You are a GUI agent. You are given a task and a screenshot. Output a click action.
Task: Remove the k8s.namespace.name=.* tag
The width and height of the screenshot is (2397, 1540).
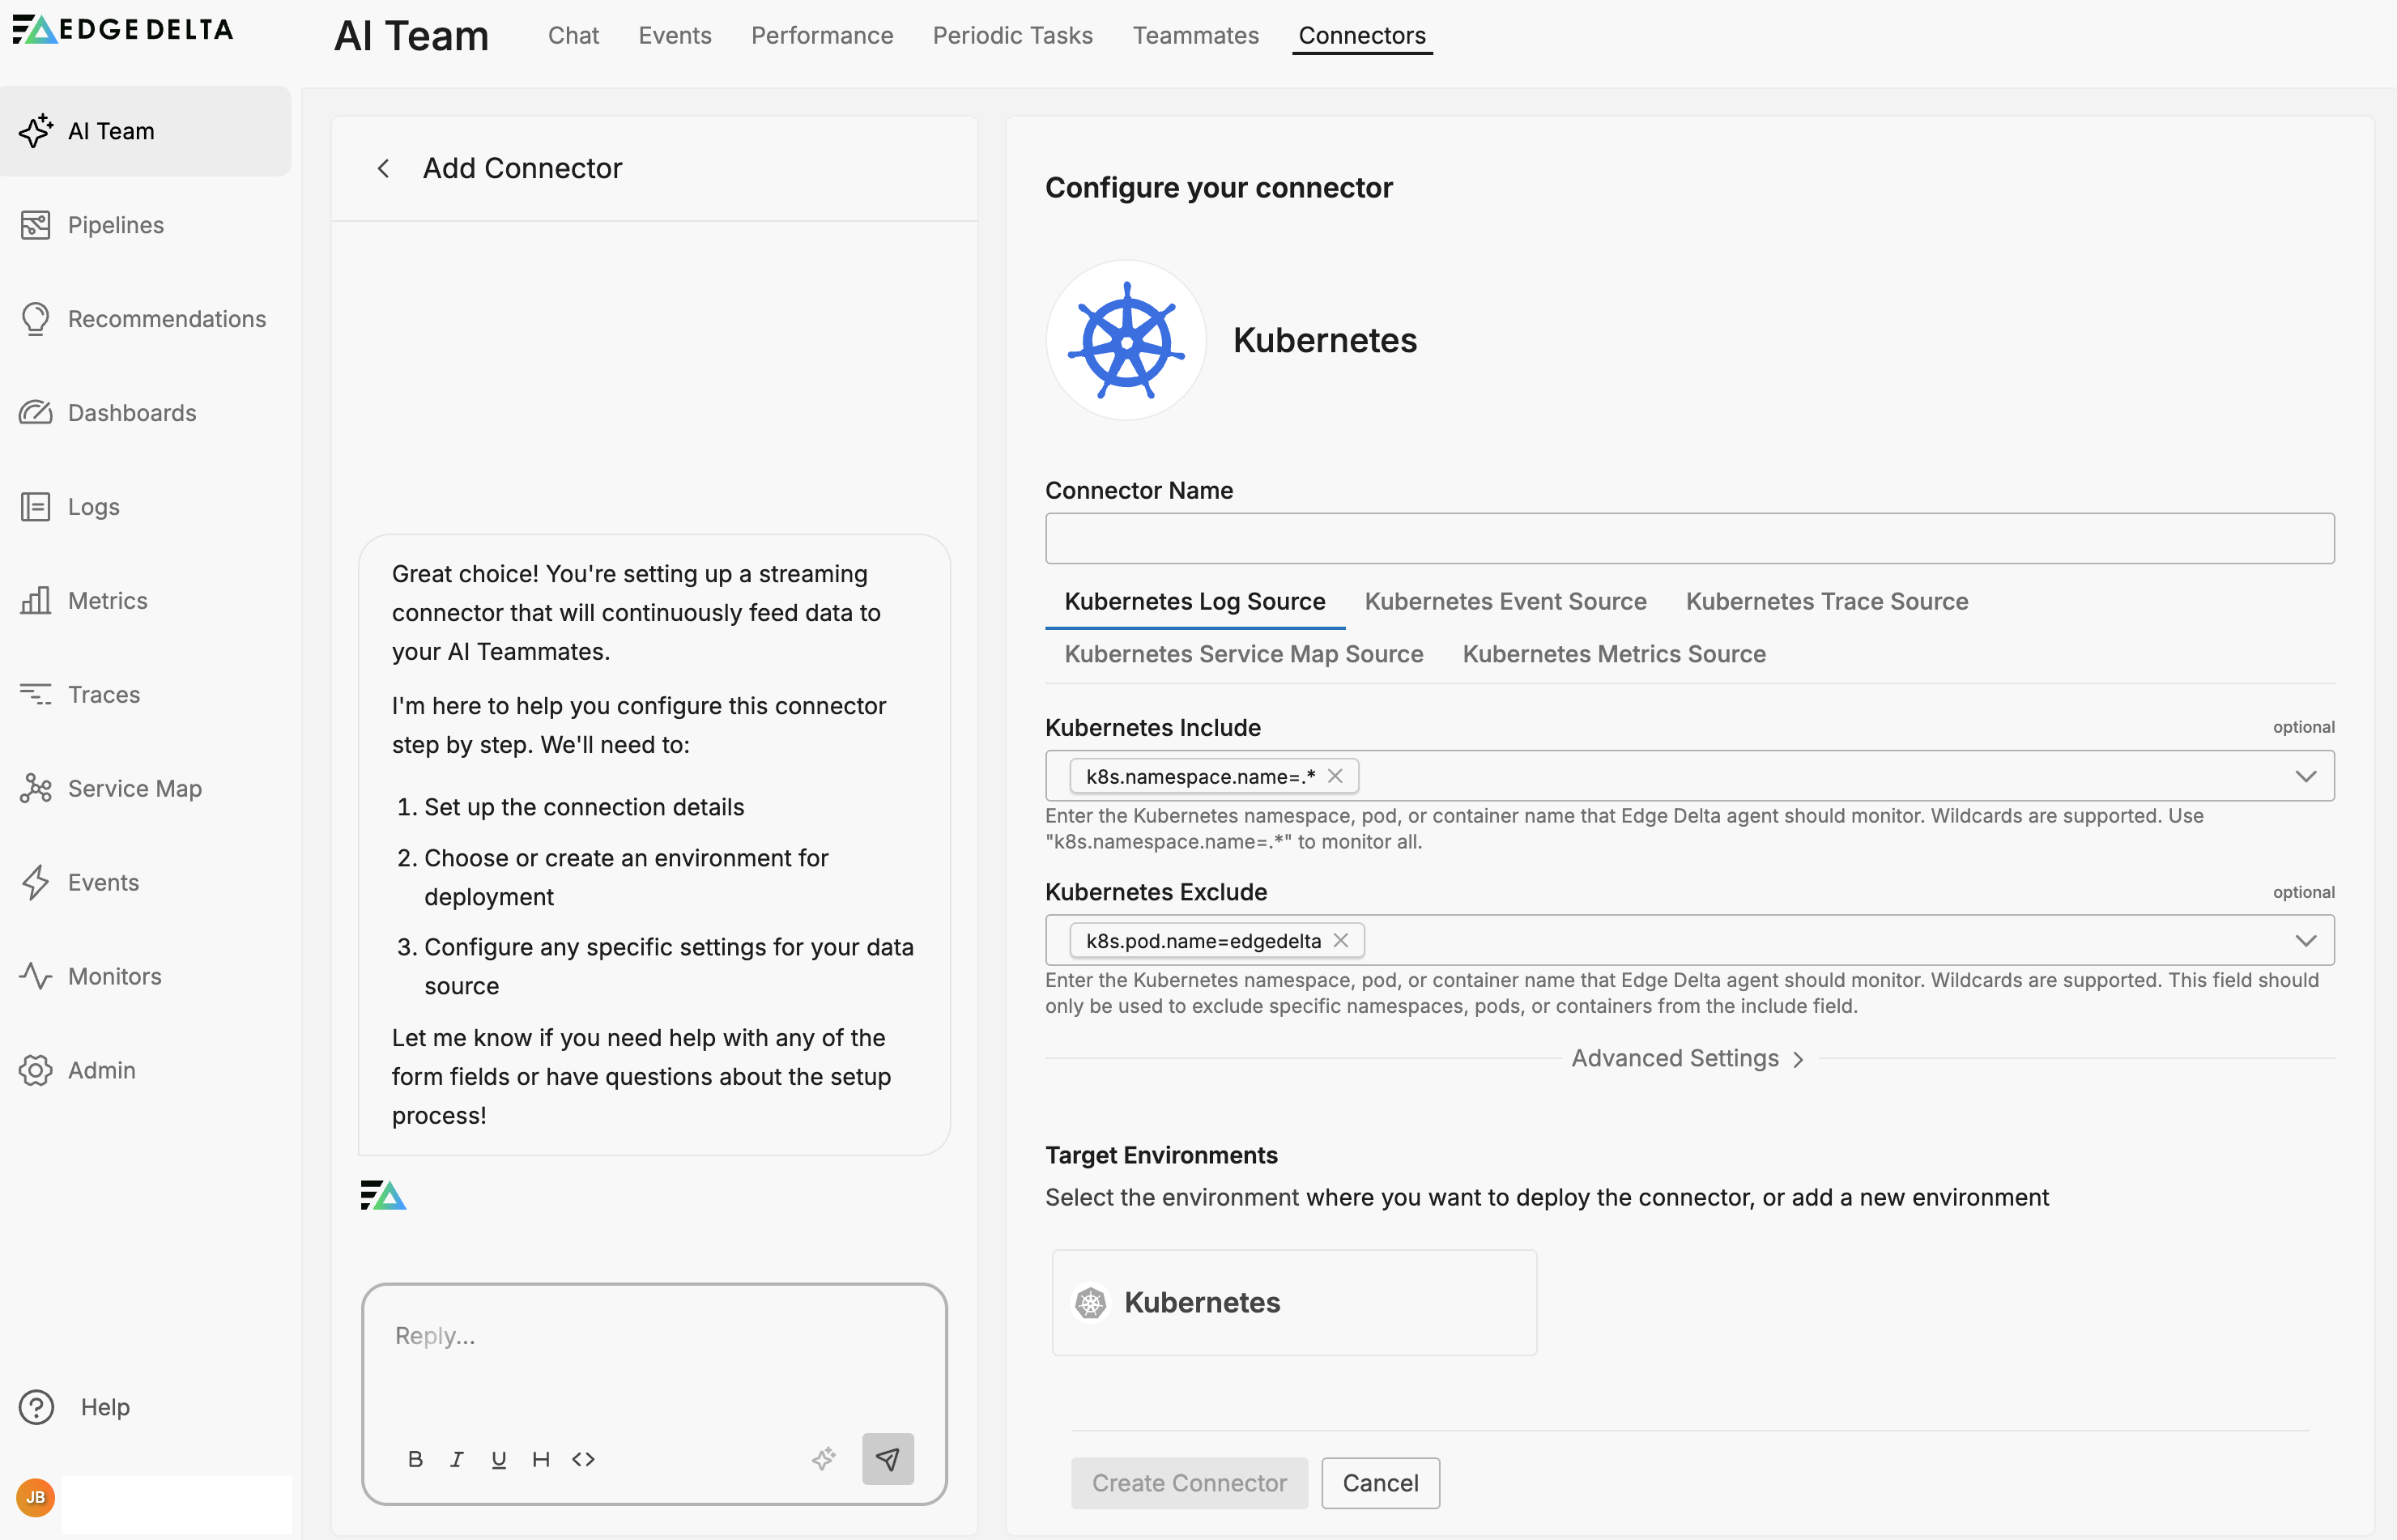[x=1335, y=776]
